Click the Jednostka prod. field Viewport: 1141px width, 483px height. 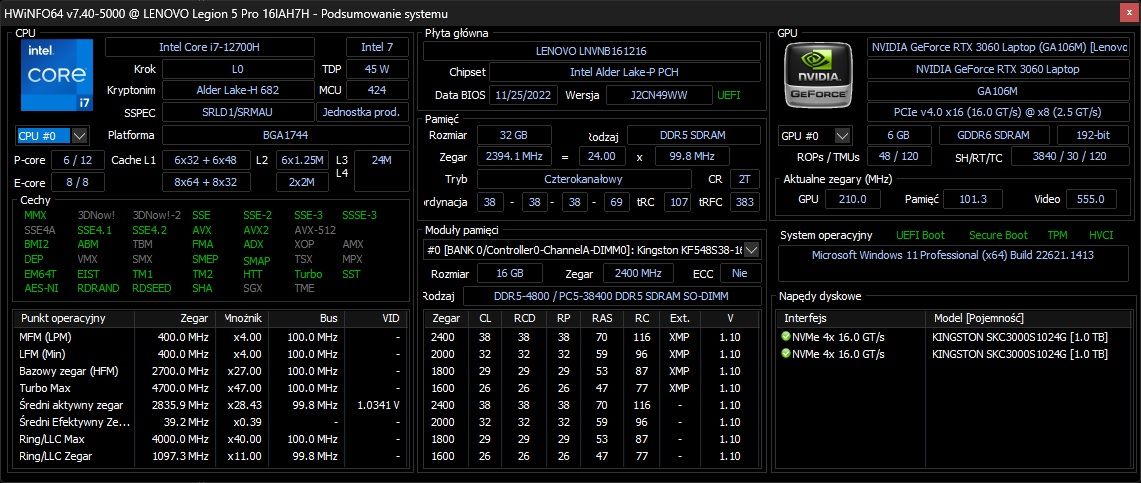[x=362, y=113]
